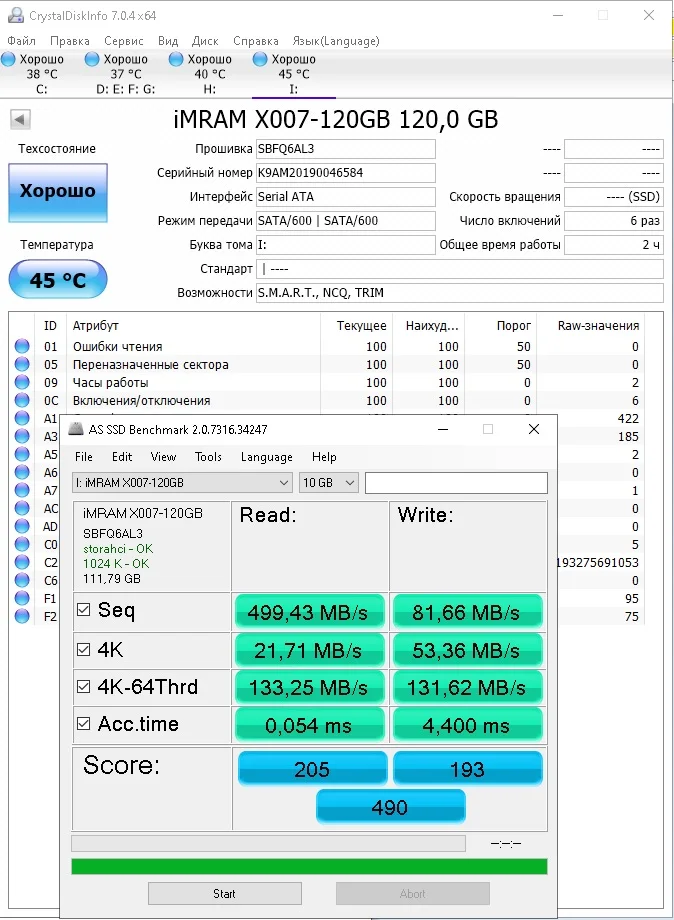Select the H: disk status circle
674x920 pixels.
click(x=176, y=59)
